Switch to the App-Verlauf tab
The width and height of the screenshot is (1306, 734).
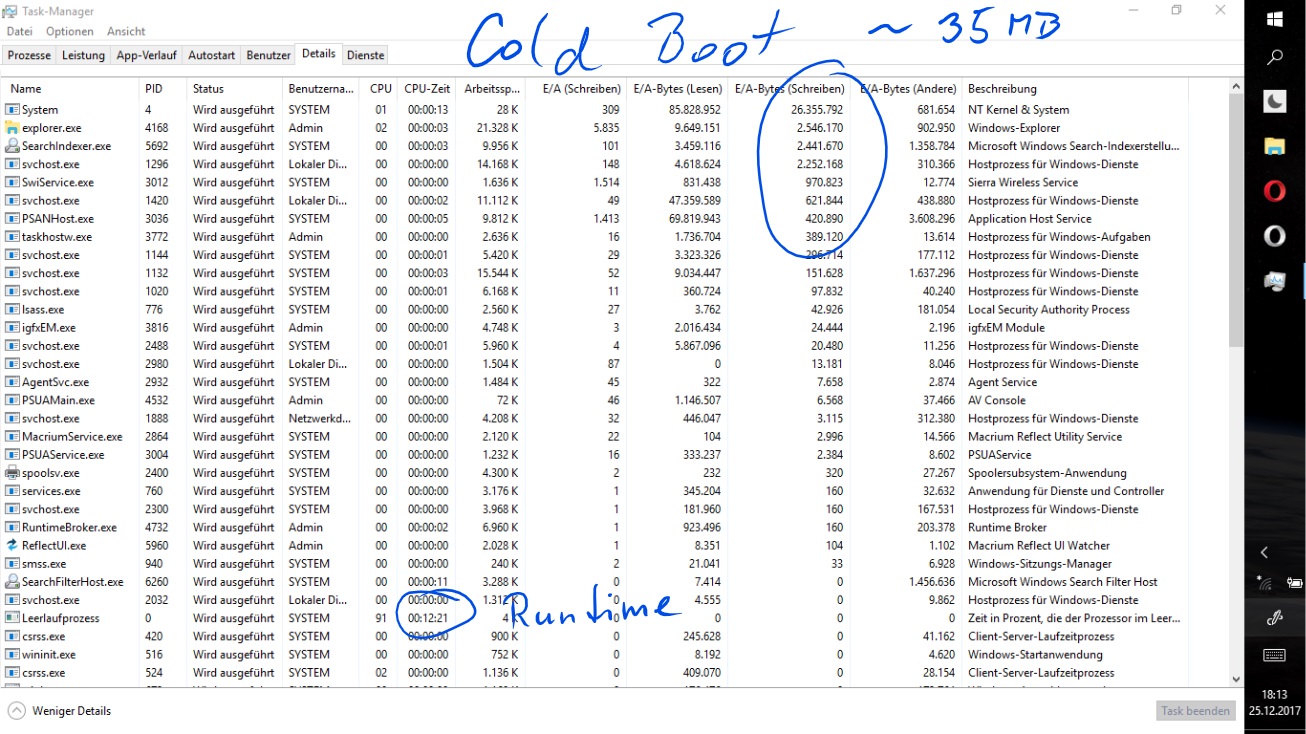coord(146,55)
